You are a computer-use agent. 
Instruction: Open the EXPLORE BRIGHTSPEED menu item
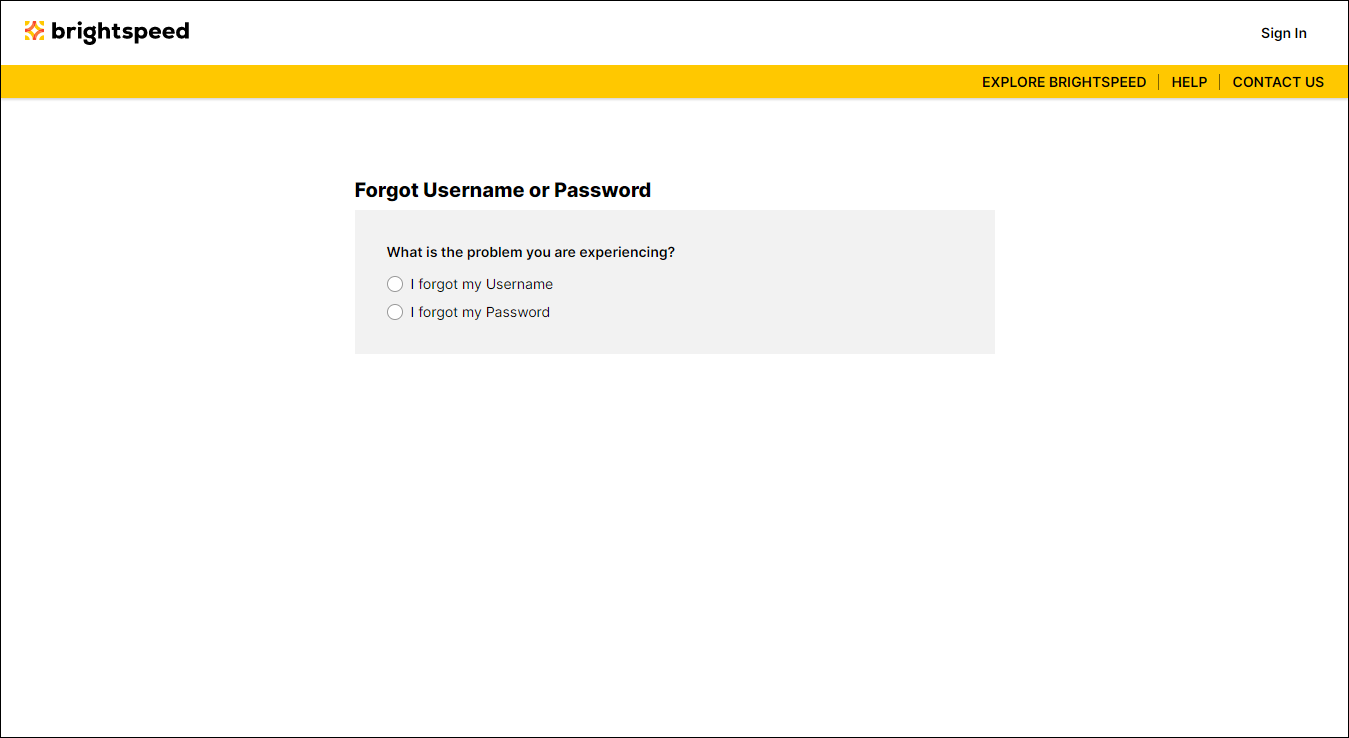click(1064, 82)
